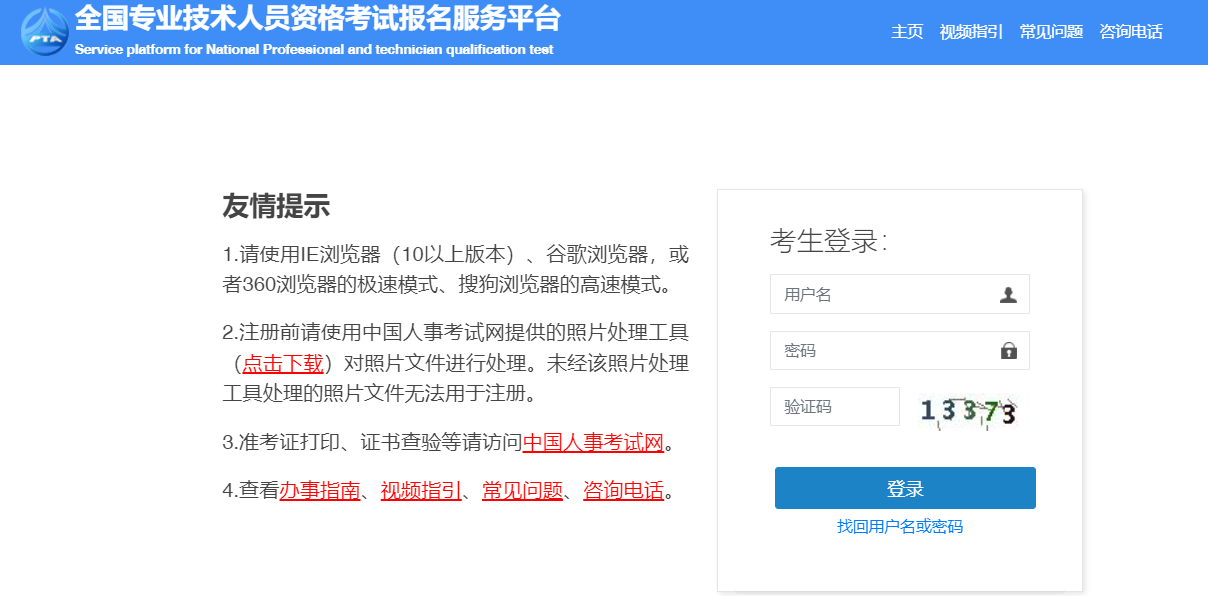The width and height of the screenshot is (1208, 596).
Task: Click the 找回用户名或密码 link
Action: (x=900, y=527)
